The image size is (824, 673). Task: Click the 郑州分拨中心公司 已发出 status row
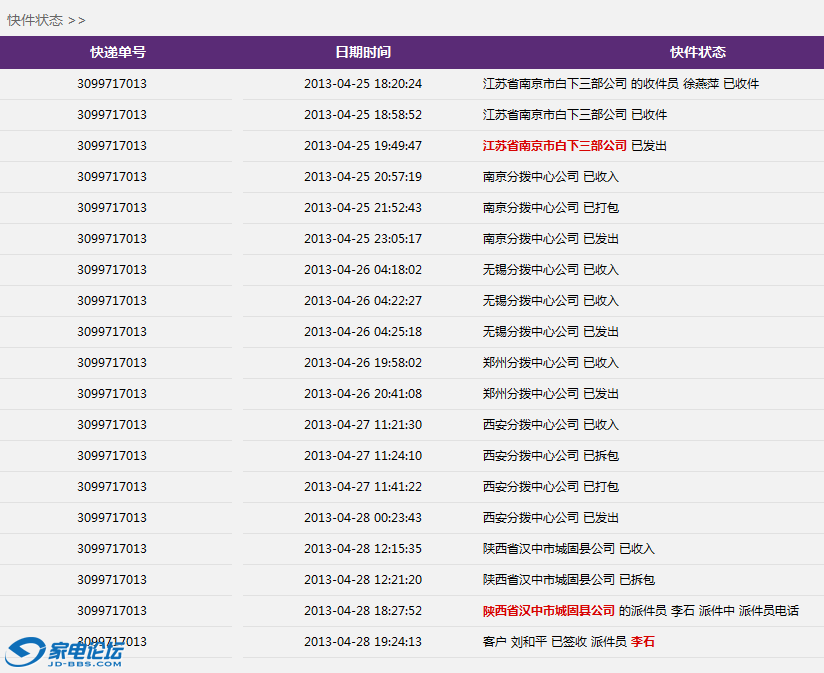coord(550,394)
